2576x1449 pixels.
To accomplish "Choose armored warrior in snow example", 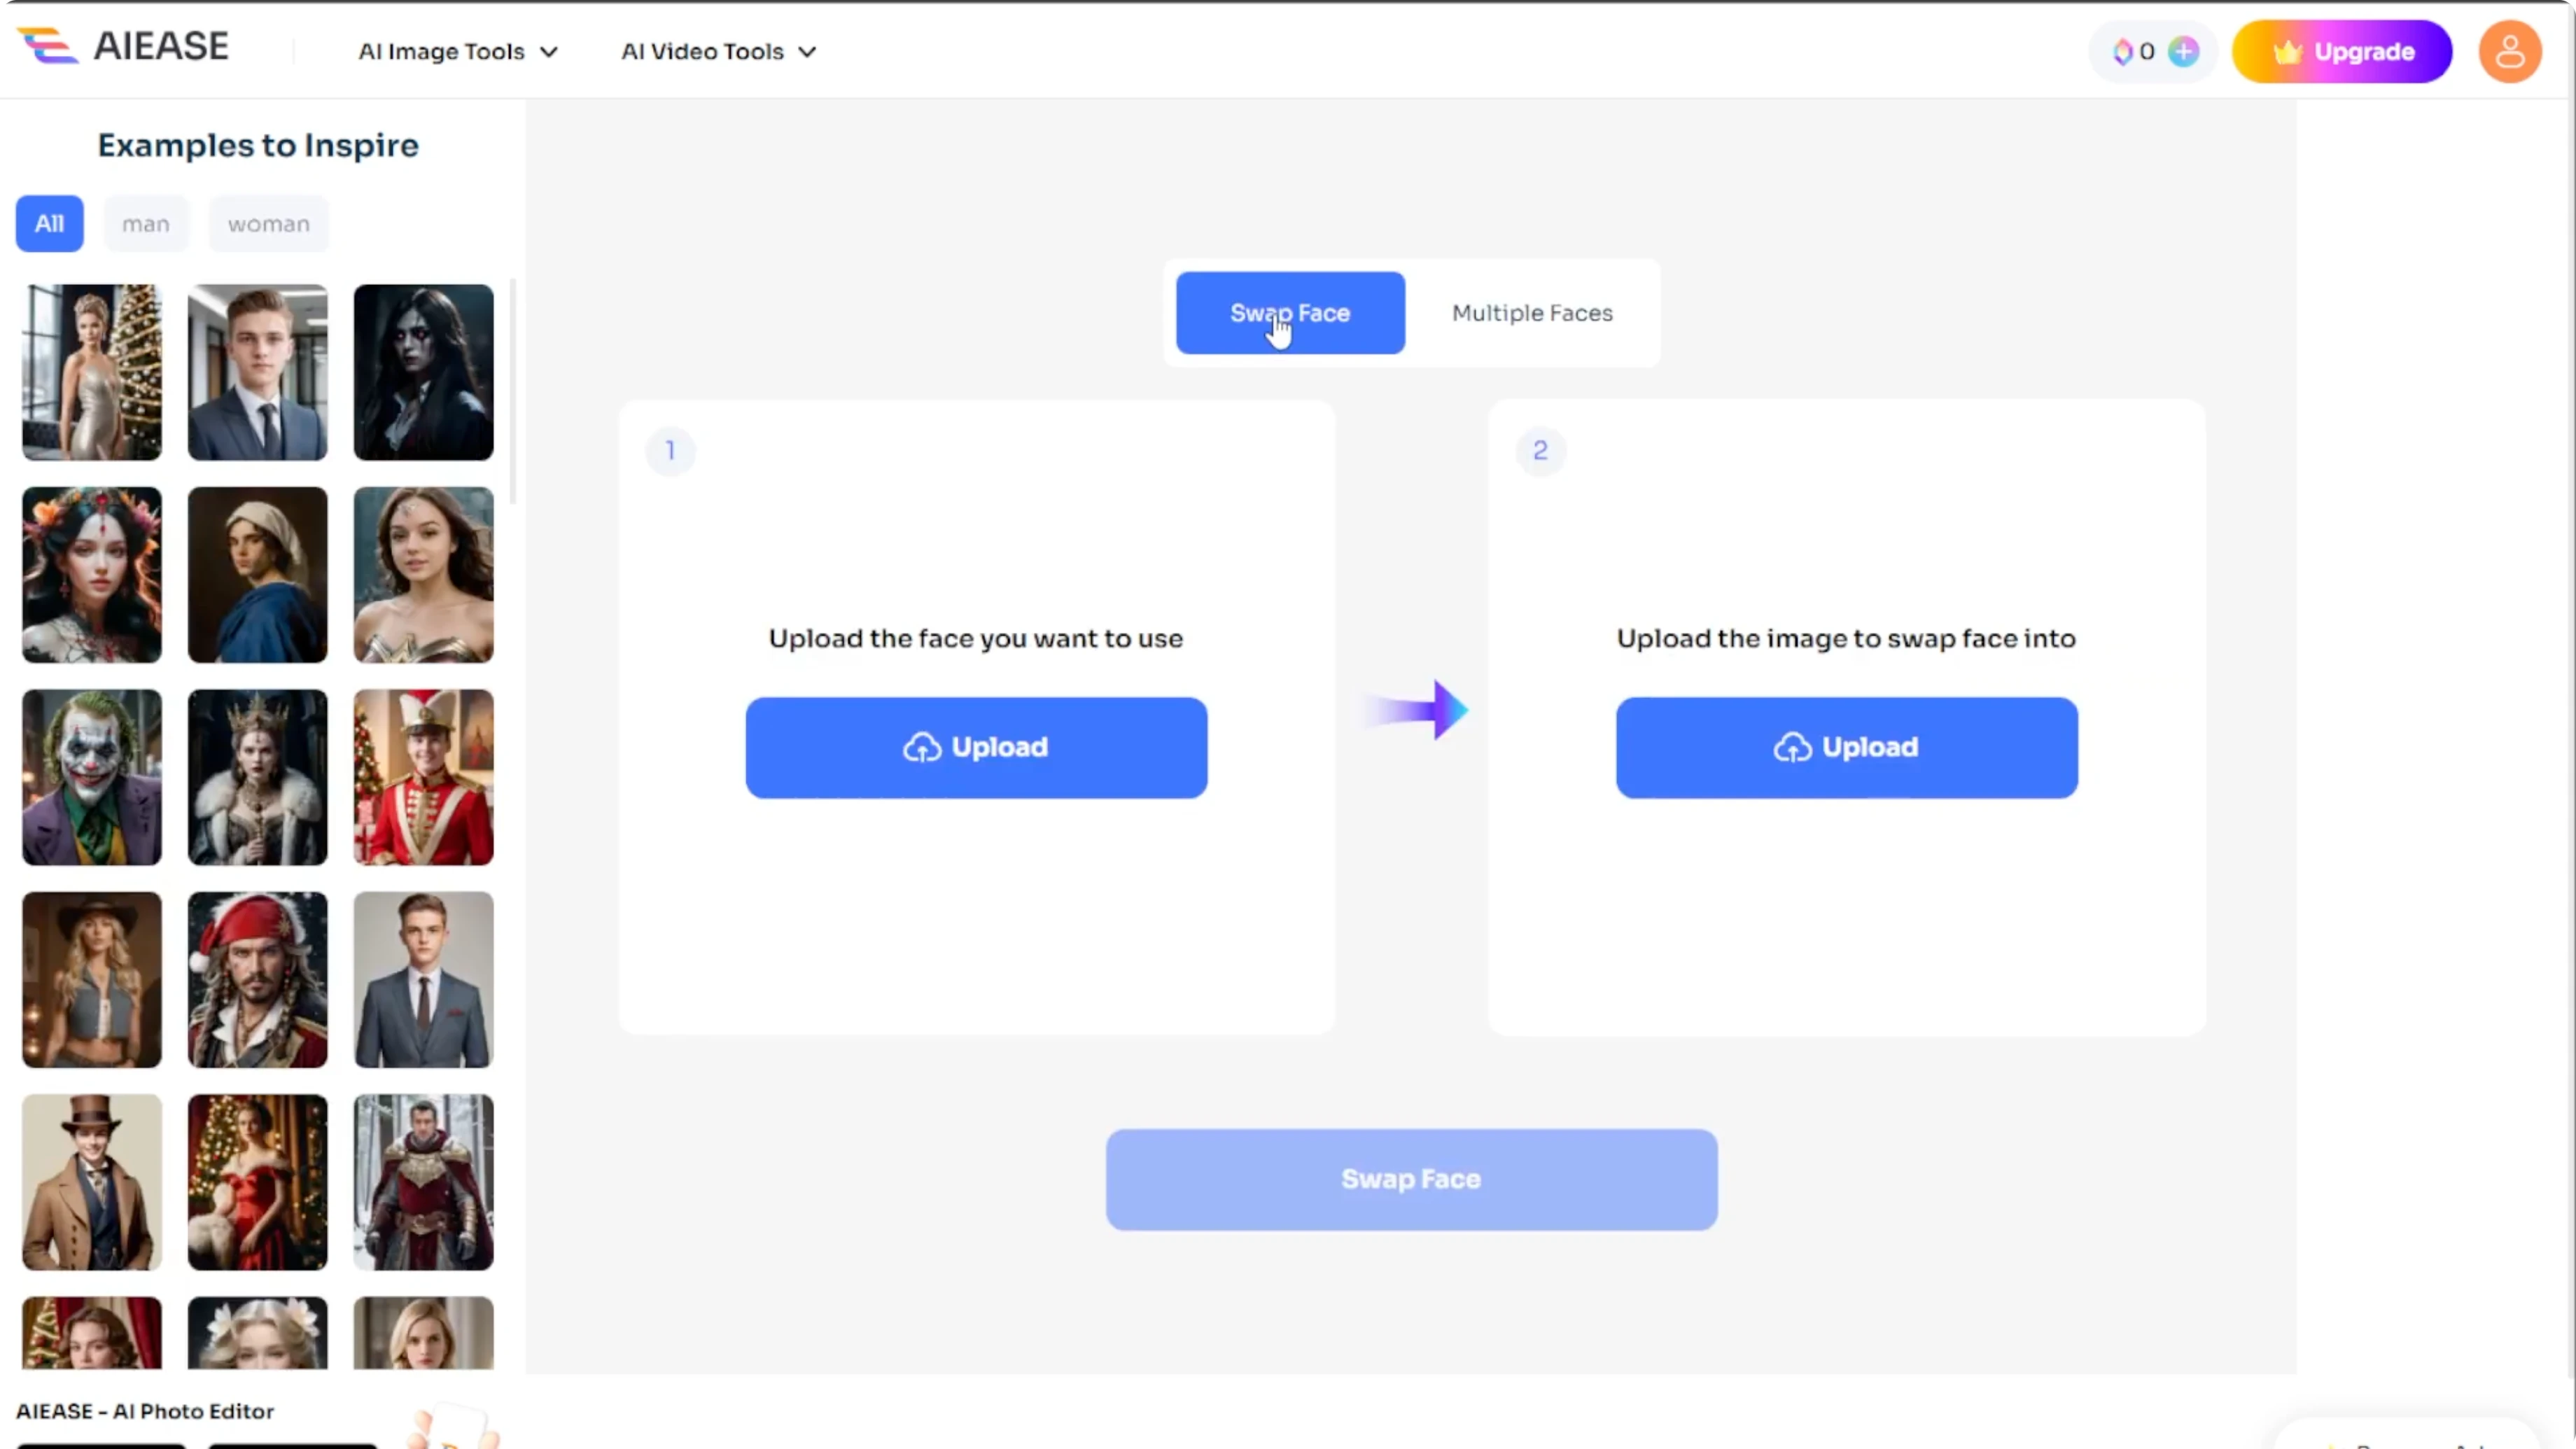I will [x=423, y=1182].
